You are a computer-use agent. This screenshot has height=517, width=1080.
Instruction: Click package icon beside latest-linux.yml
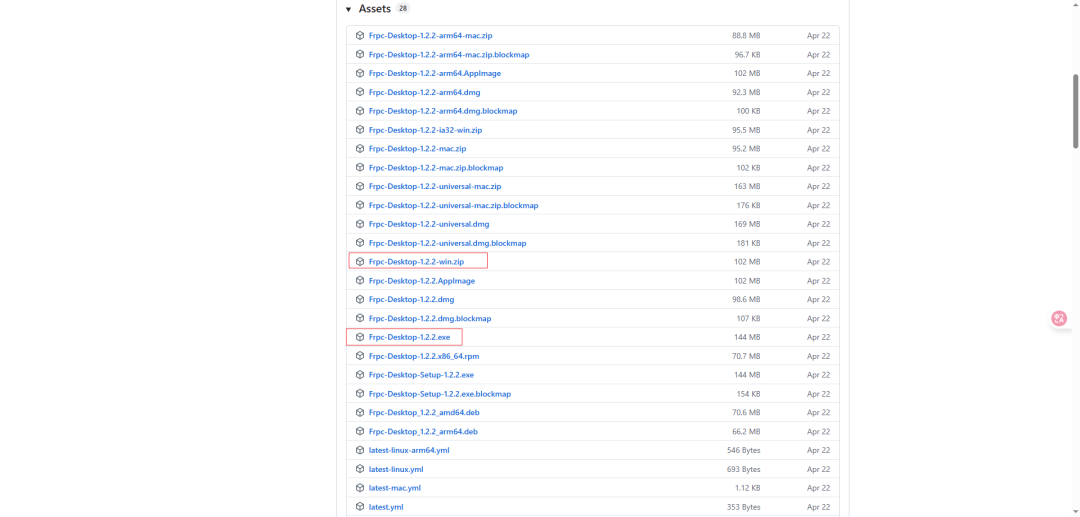click(x=360, y=469)
